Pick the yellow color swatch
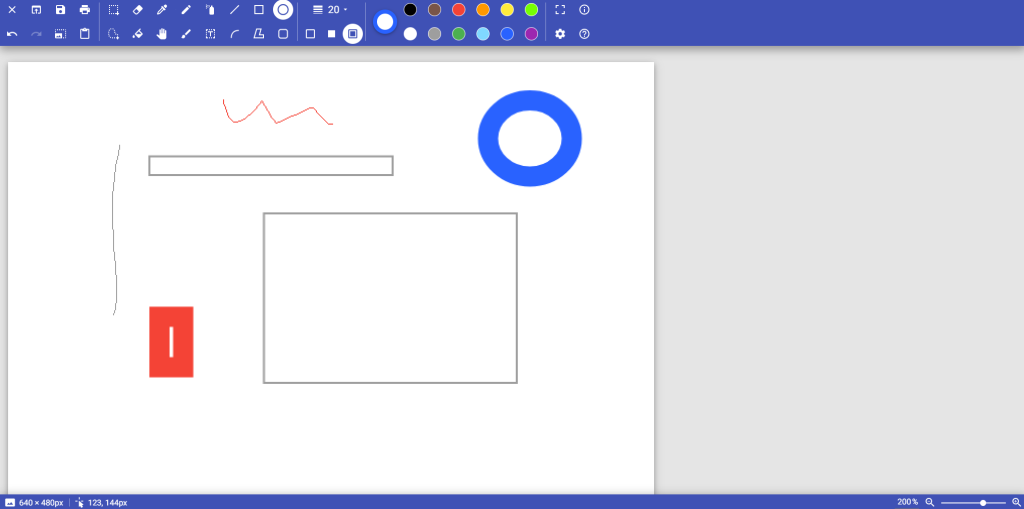This screenshot has height=509, width=1024. click(507, 10)
